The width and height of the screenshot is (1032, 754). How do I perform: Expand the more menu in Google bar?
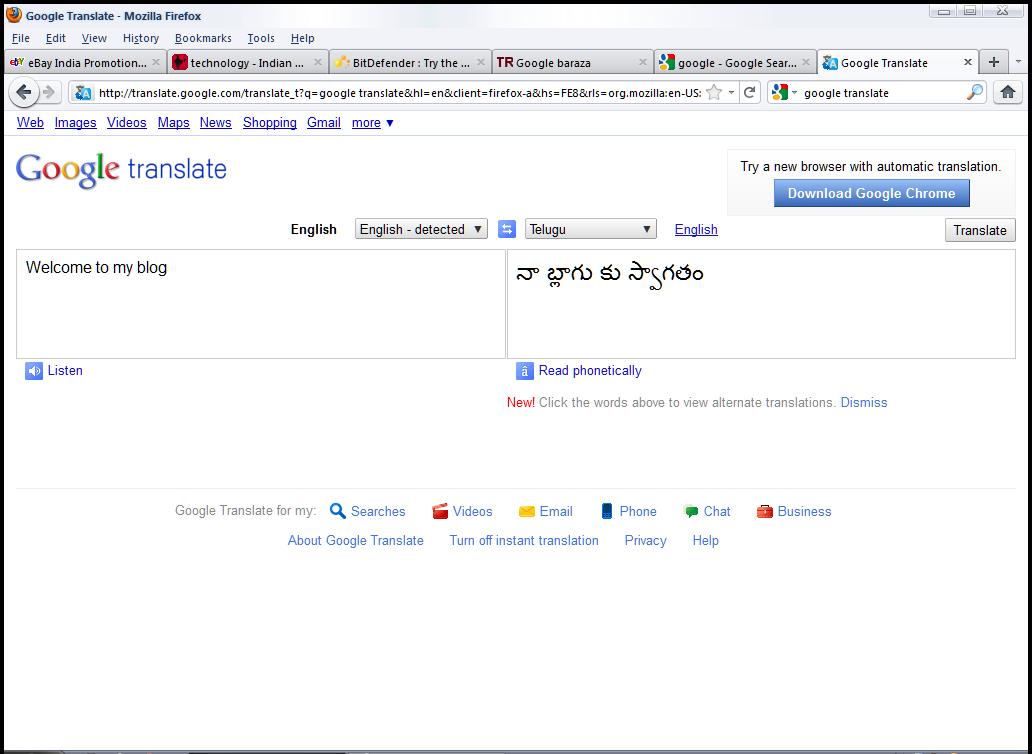[373, 122]
